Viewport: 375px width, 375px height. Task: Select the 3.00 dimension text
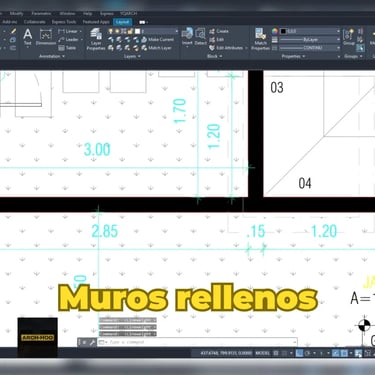(x=97, y=149)
